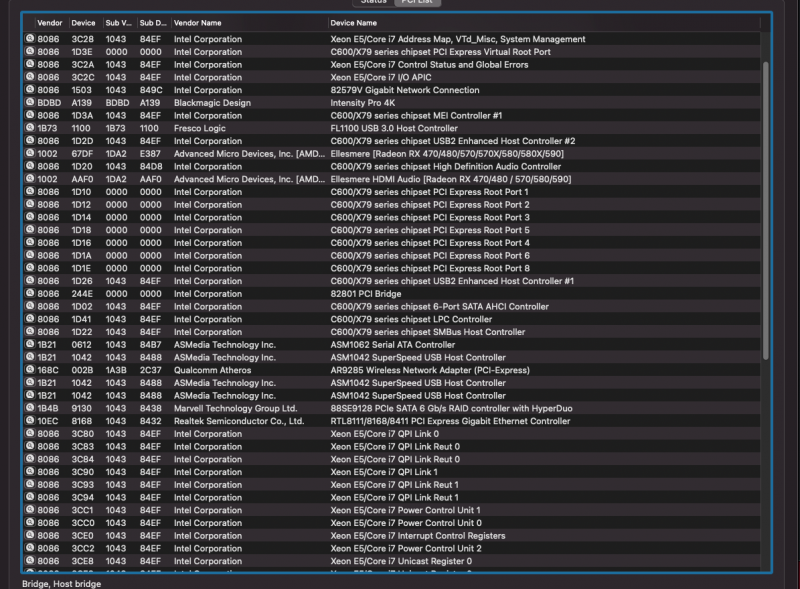Click the lookup icon for Xeon E5 Unicast Register 0
This screenshot has width=800, height=589.
click(x=30, y=560)
